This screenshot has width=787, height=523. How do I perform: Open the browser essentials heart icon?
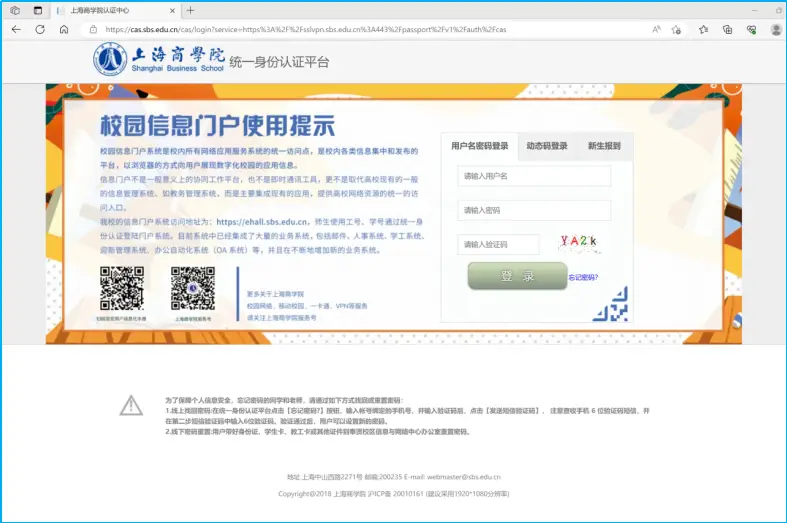pyautogui.click(x=751, y=30)
